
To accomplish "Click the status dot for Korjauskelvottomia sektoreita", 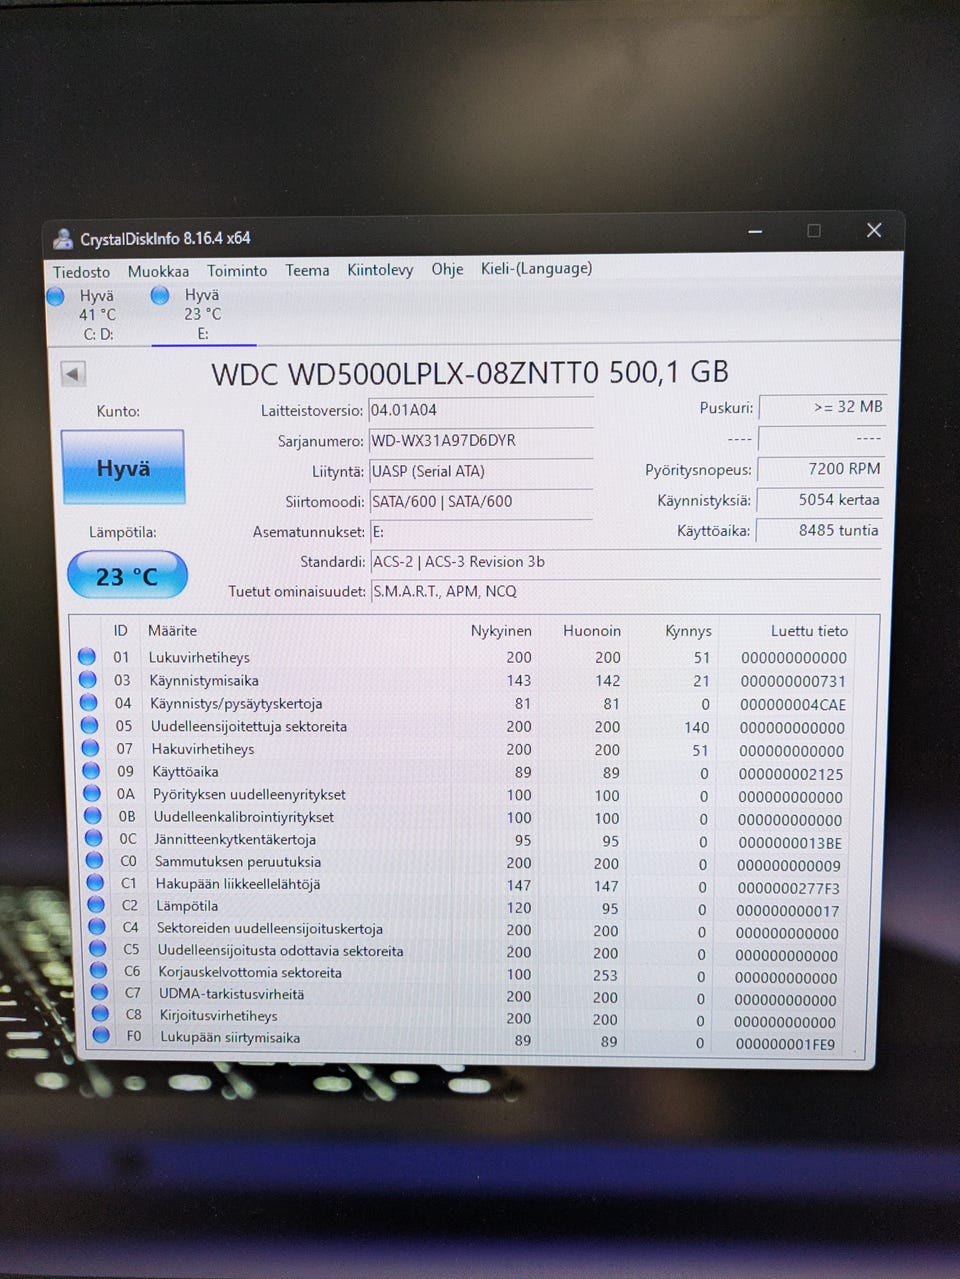I will [x=98, y=970].
